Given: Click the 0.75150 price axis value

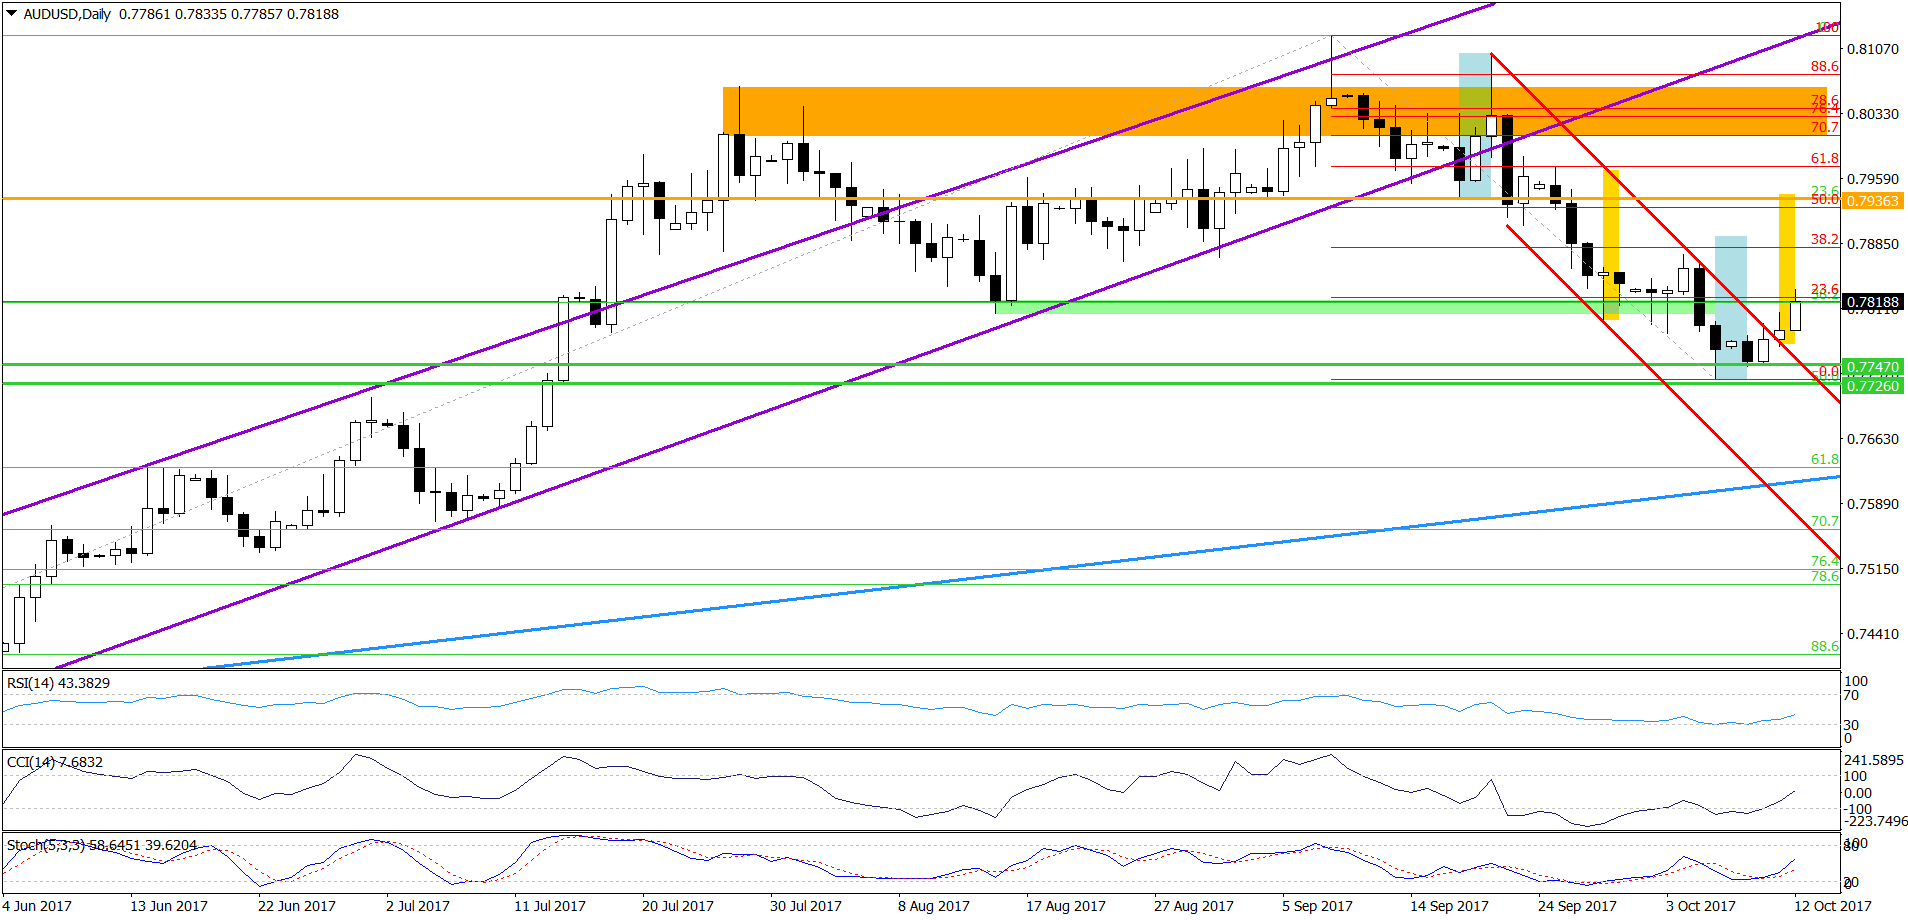Looking at the screenshot, I should pos(1872,569).
